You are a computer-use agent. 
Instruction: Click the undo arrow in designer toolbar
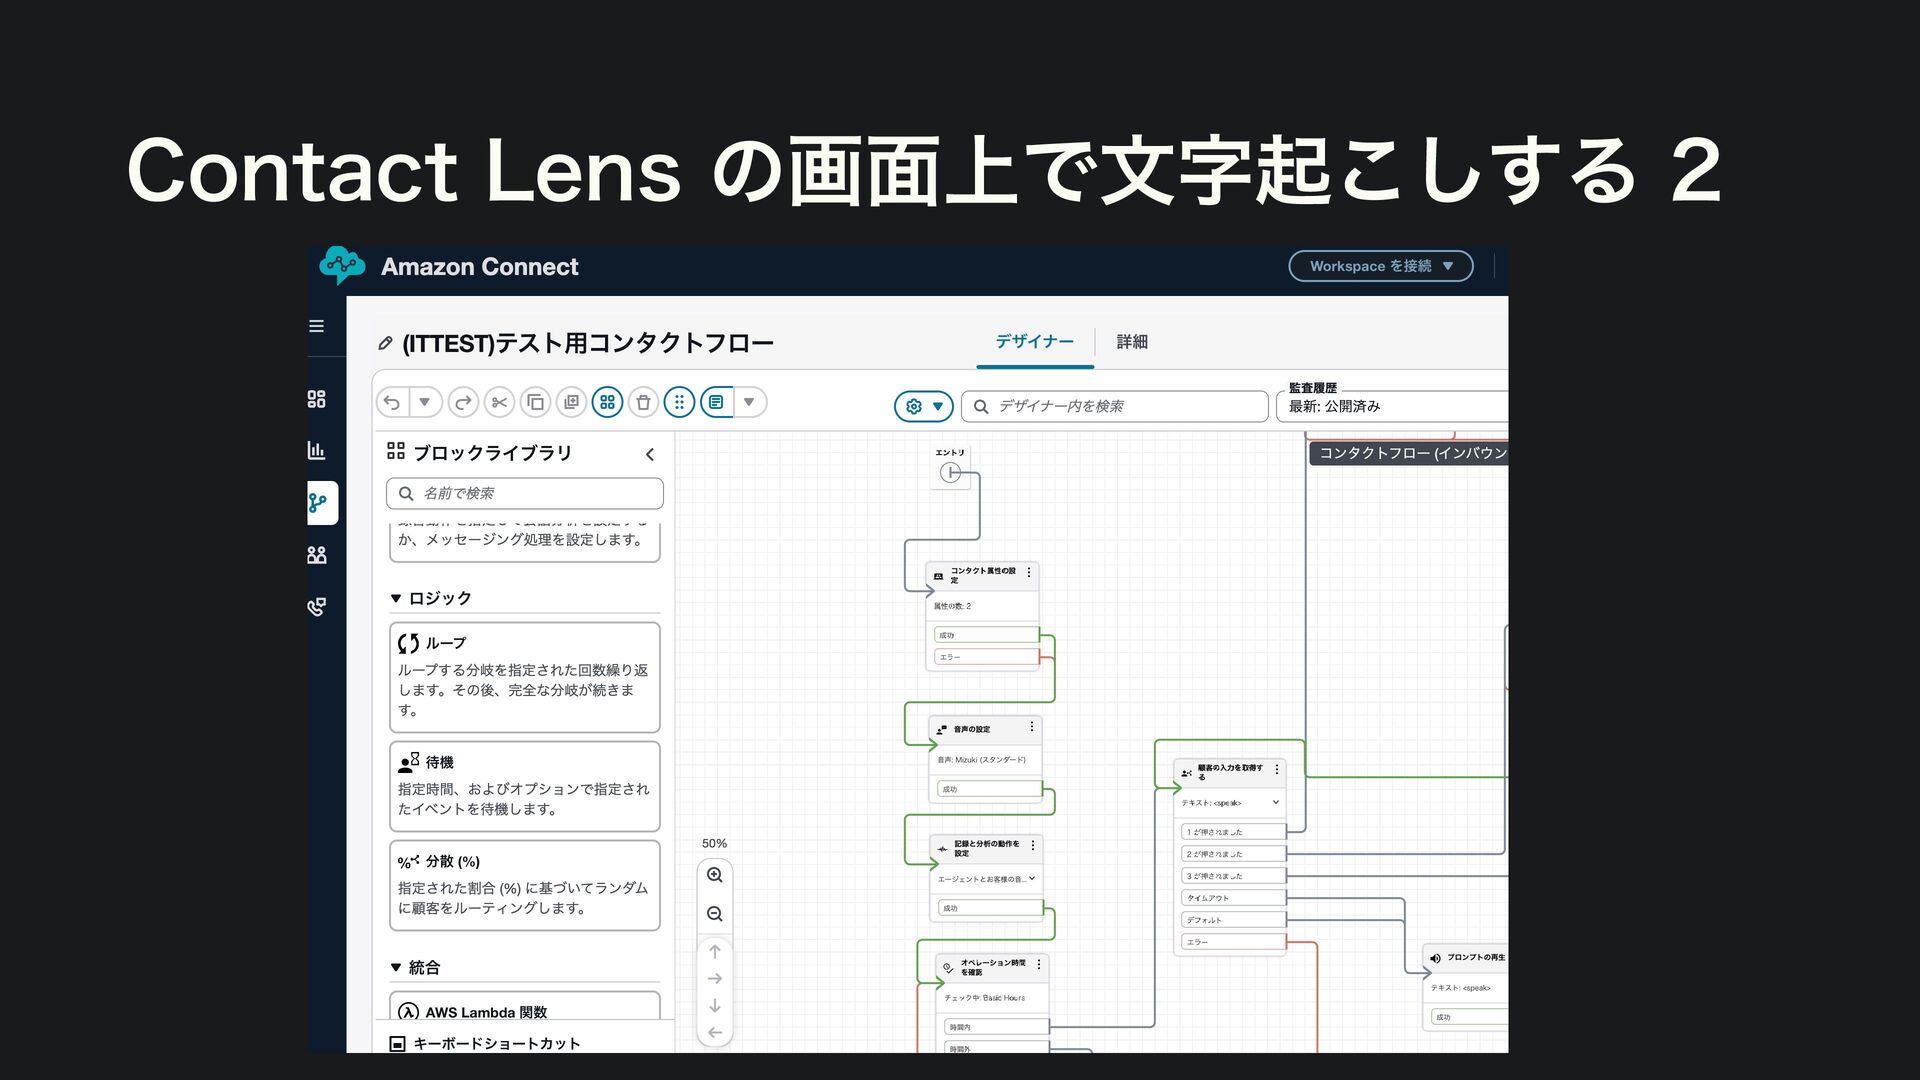(x=392, y=402)
